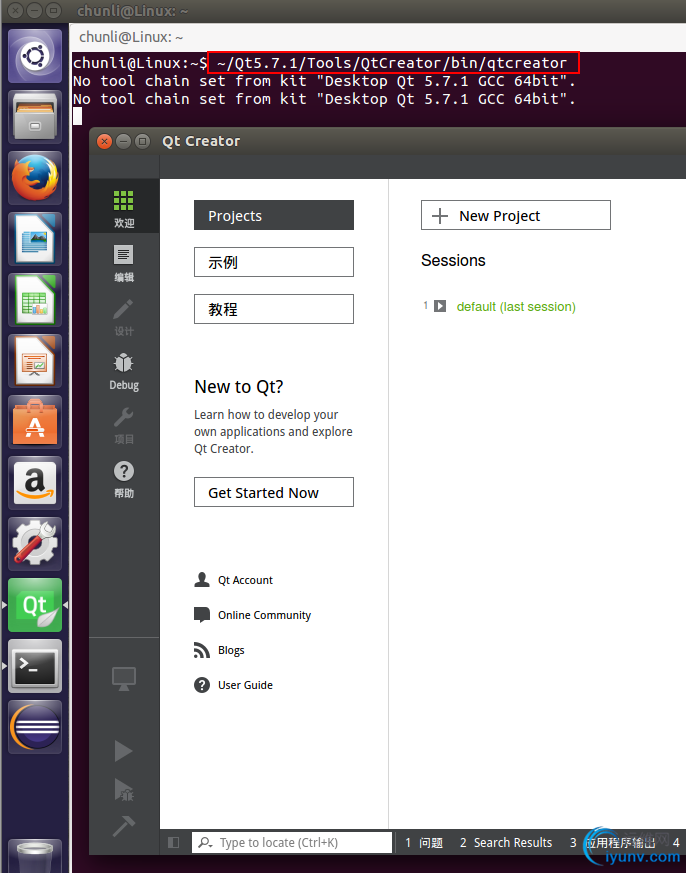Screen dimensions: 686x873
Task: Open LibreOffice Calc from launcher
Action: [35, 300]
